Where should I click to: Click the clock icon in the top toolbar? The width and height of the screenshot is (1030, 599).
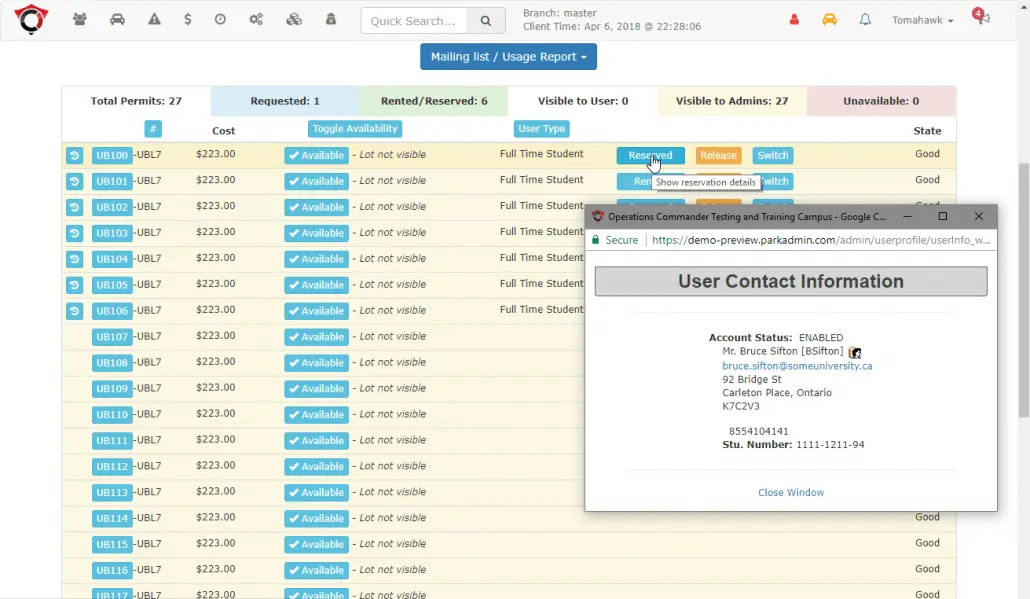coord(220,18)
